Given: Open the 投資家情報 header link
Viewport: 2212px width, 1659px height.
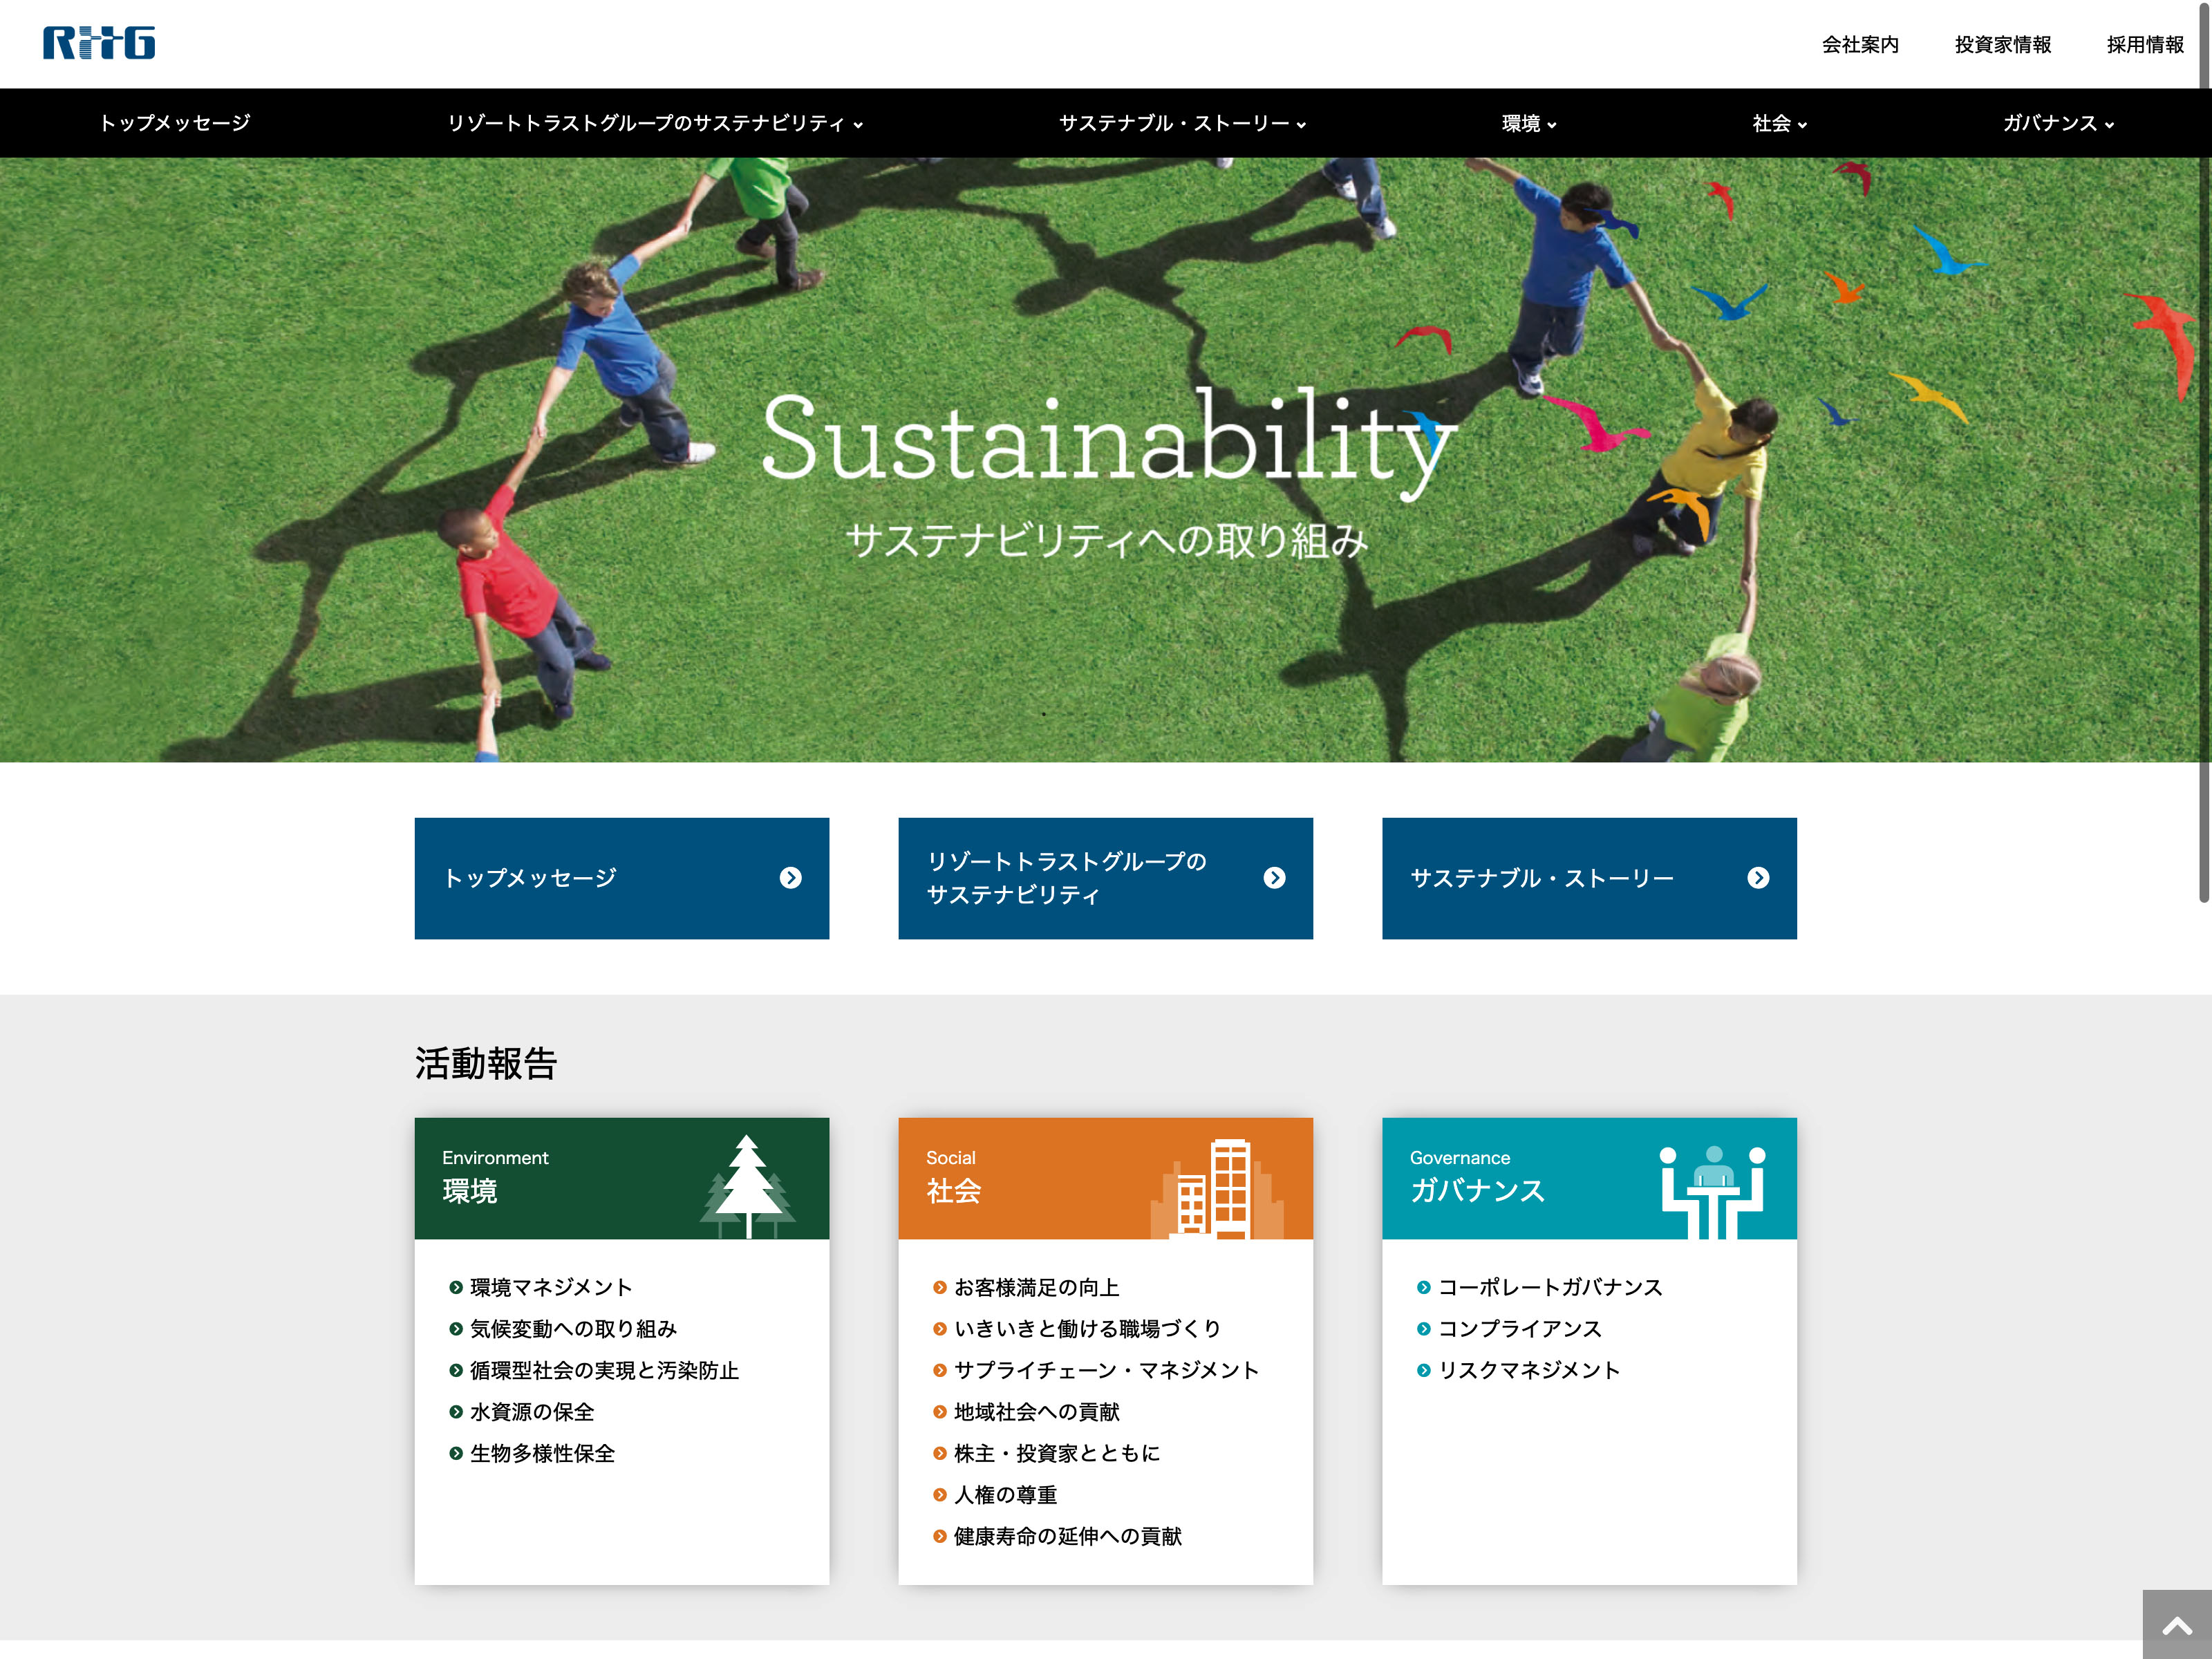Looking at the screenshot, I should [2002, 45].
